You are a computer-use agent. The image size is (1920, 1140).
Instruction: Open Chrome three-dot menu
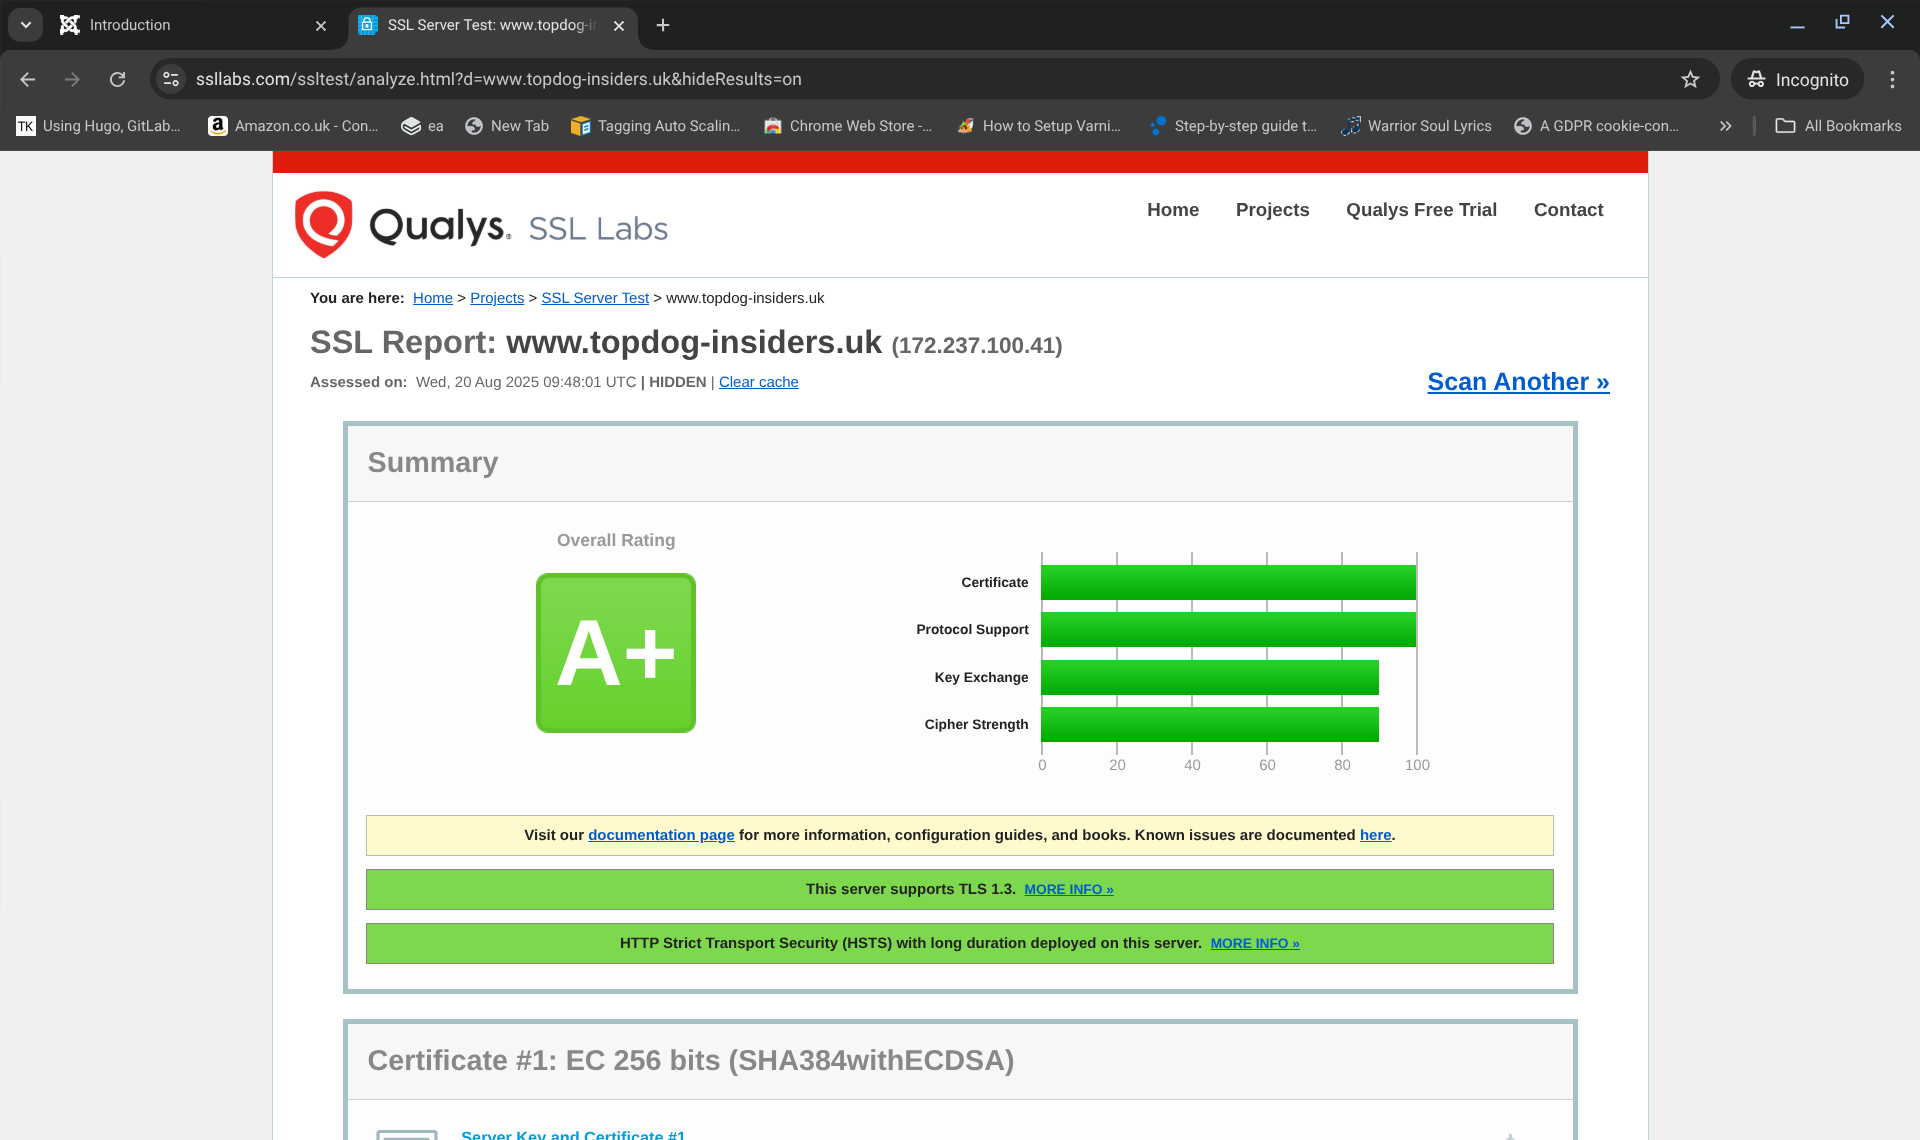pos(1892,79)
